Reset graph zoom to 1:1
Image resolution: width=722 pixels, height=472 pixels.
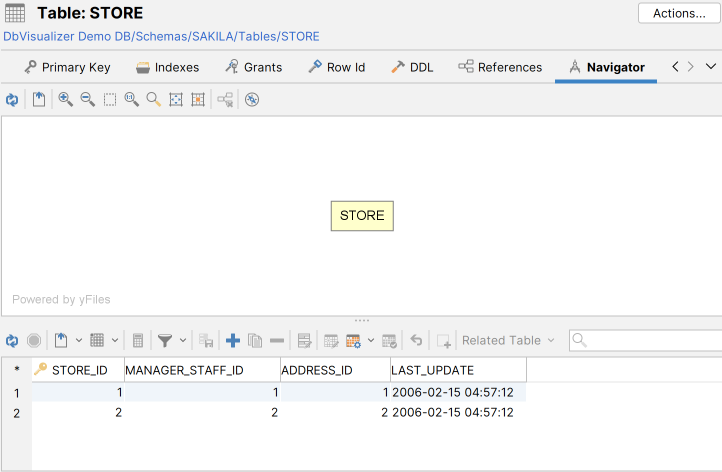132,99
